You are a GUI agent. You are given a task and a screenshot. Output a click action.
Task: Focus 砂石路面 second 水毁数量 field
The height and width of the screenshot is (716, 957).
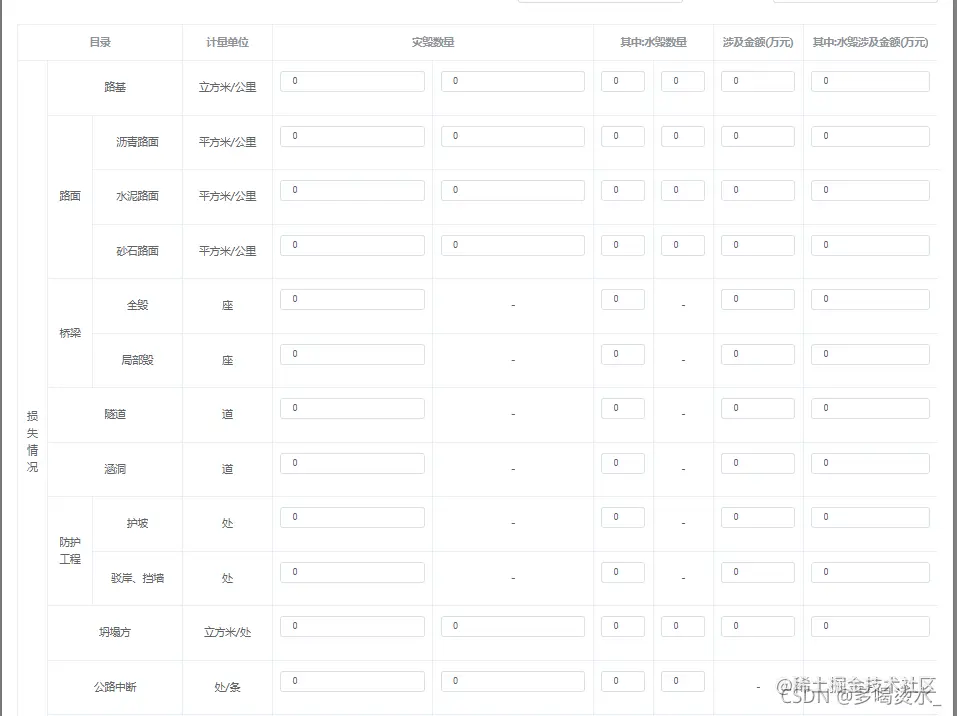click(x=682, y=245)
